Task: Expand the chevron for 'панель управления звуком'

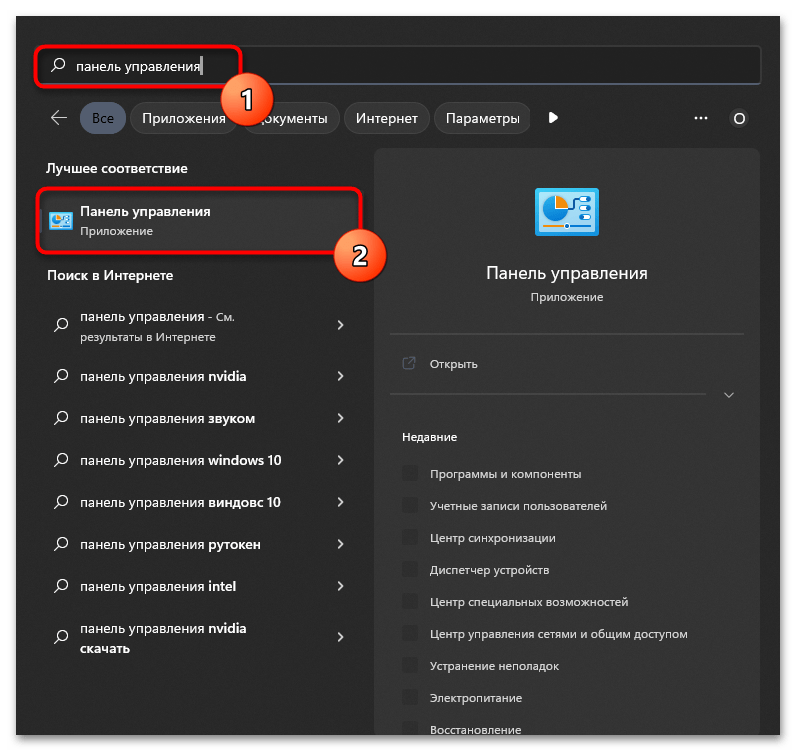Action: [x=341, y=418]
